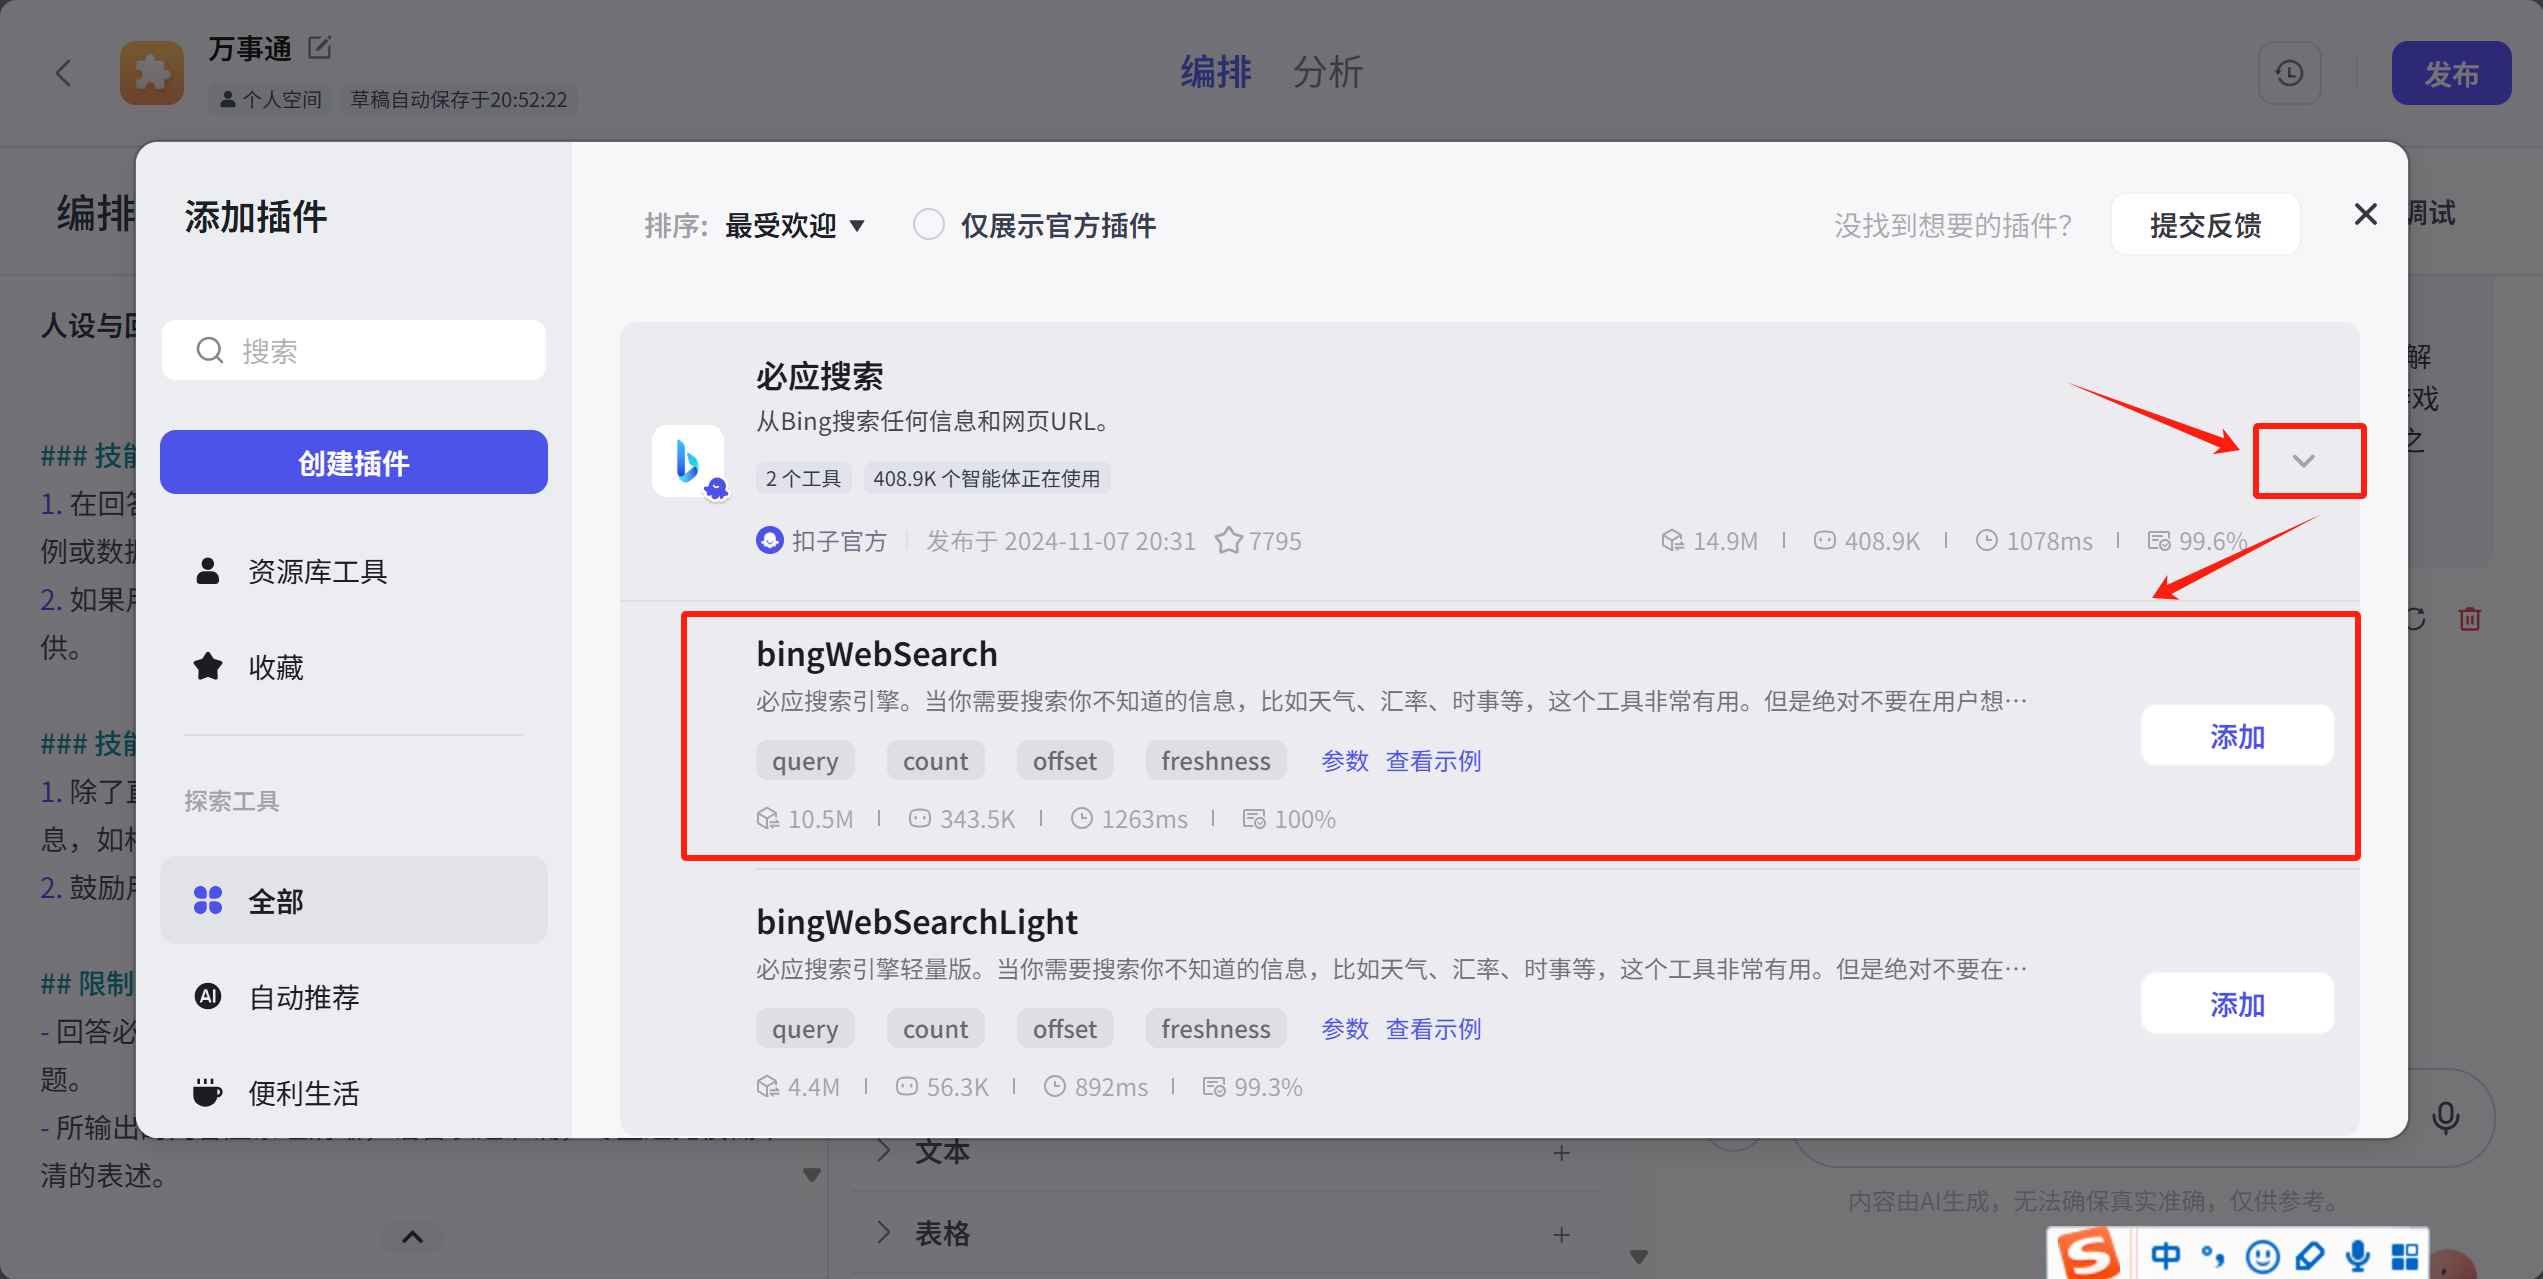This screenshot has height=1279, width=2543.
Task: Switch to the 编排 tab
Action: click(1215, 73)
